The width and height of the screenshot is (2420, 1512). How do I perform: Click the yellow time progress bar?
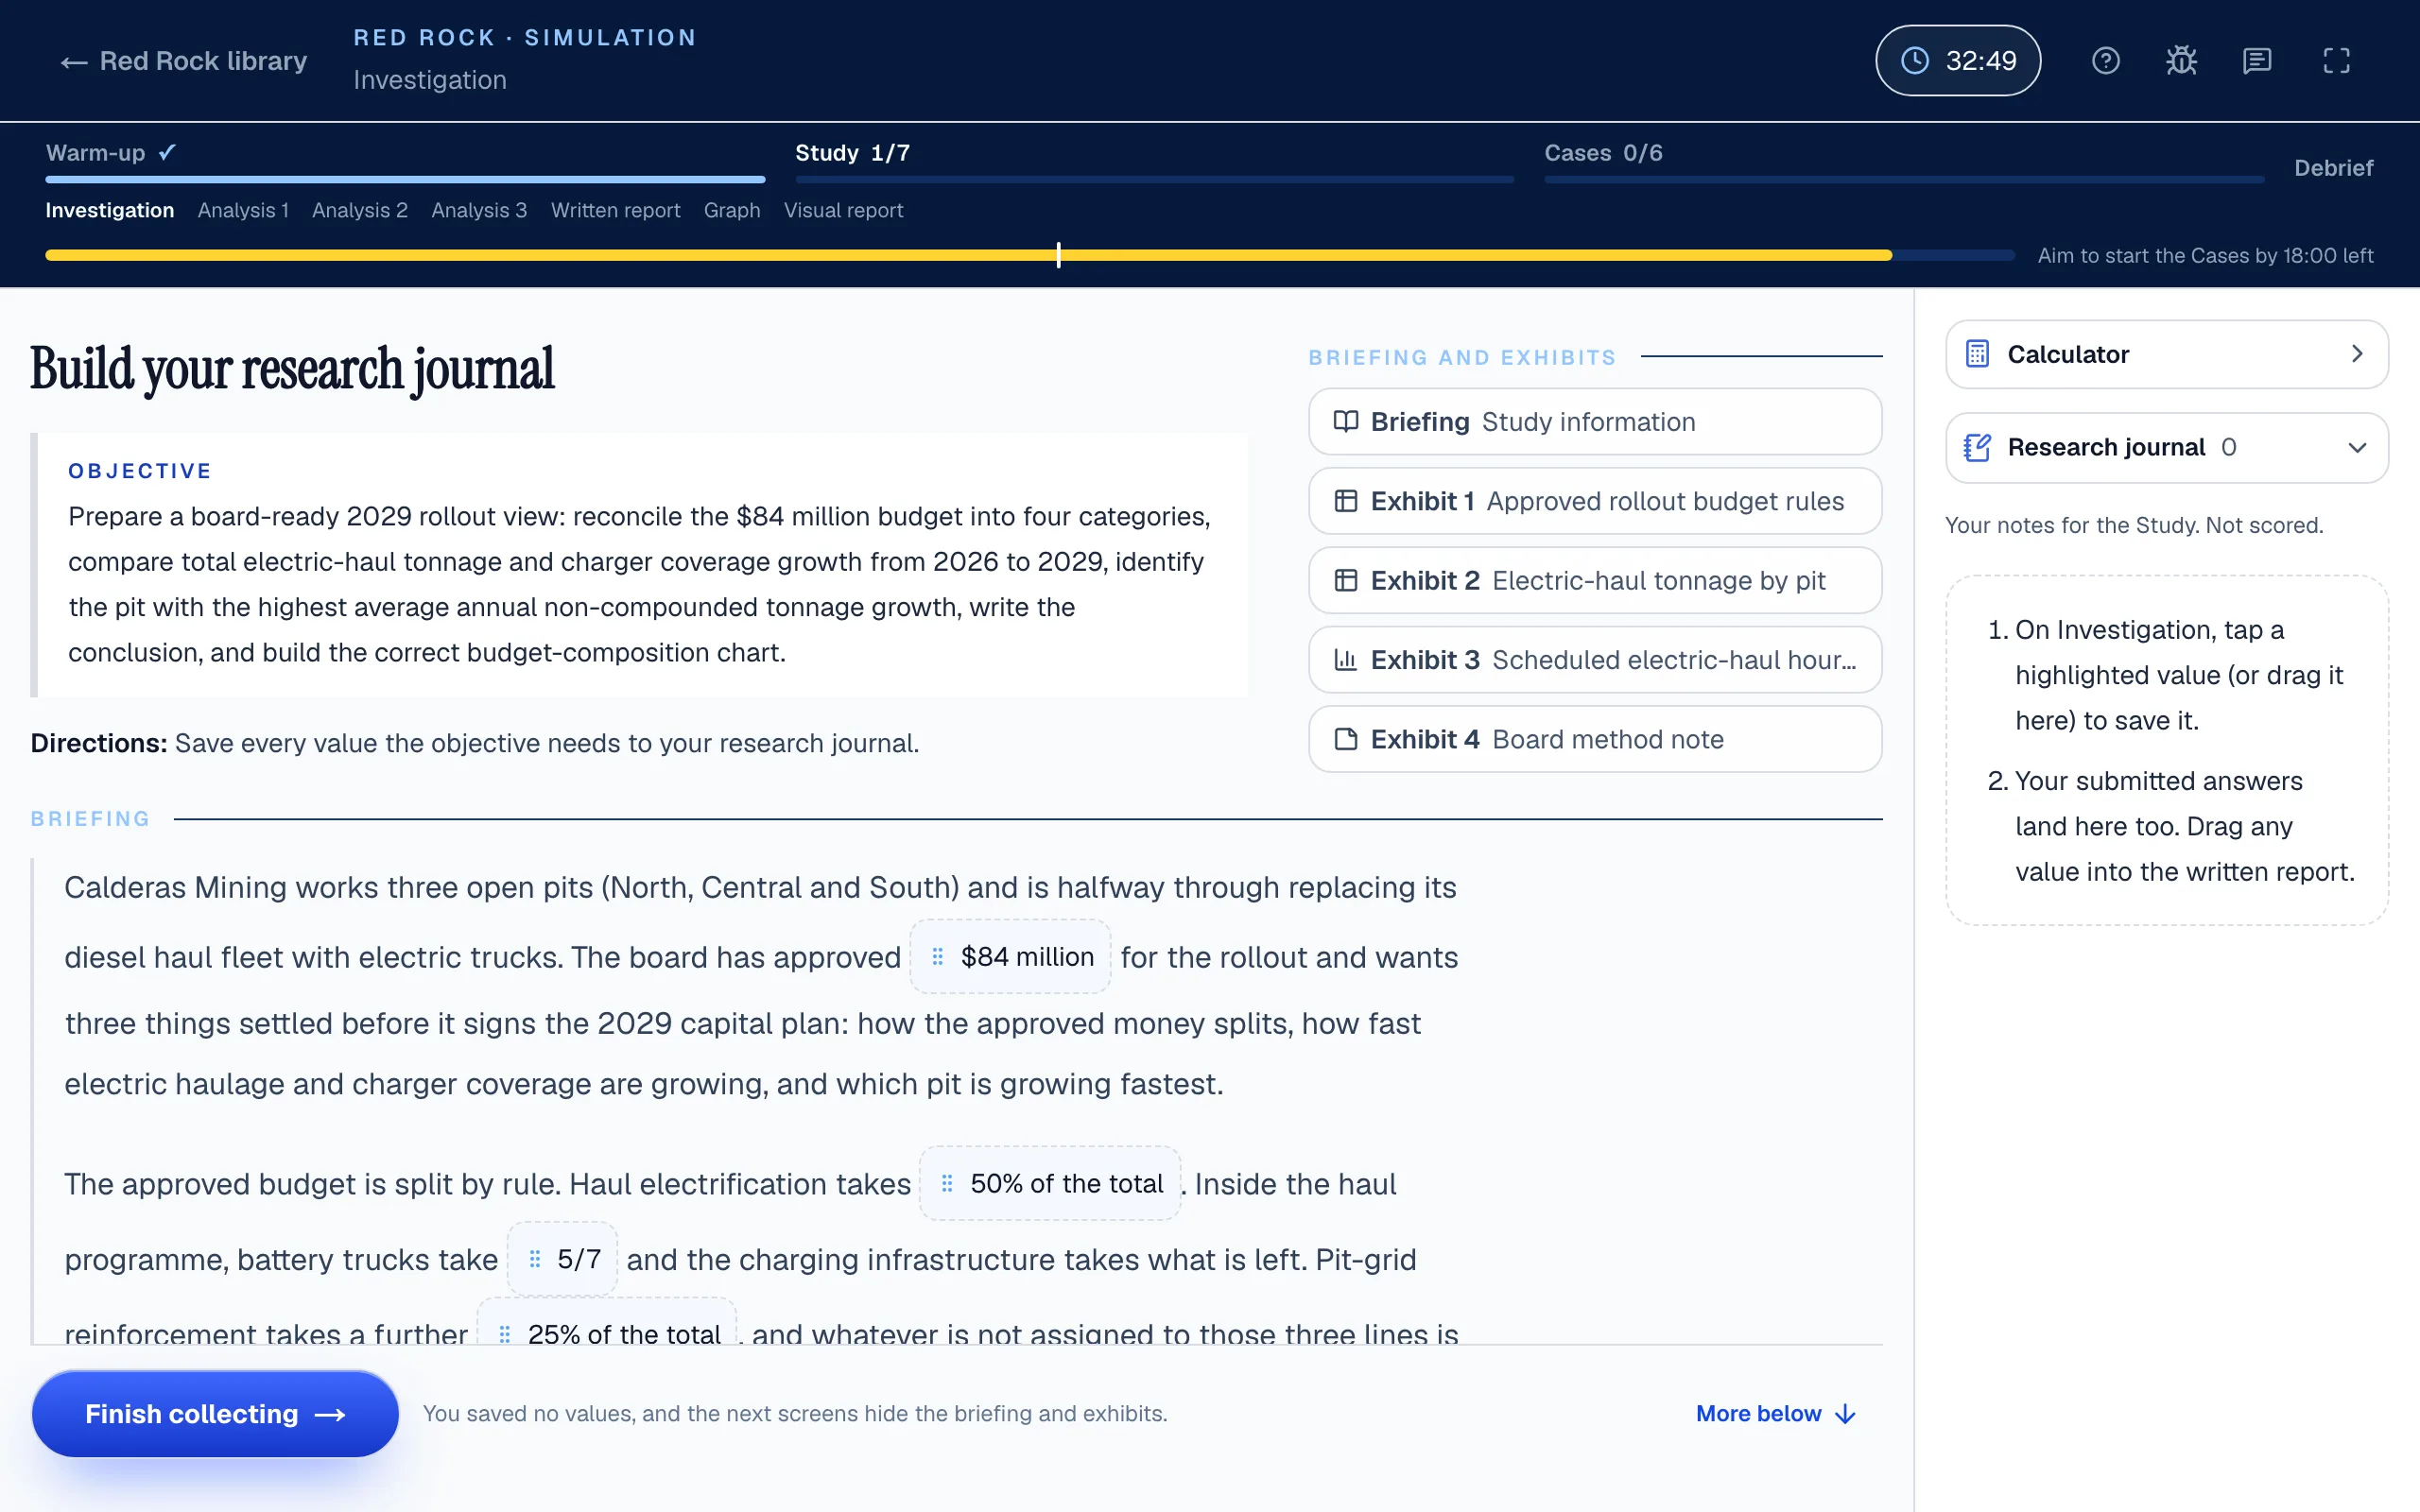(968, 255)
